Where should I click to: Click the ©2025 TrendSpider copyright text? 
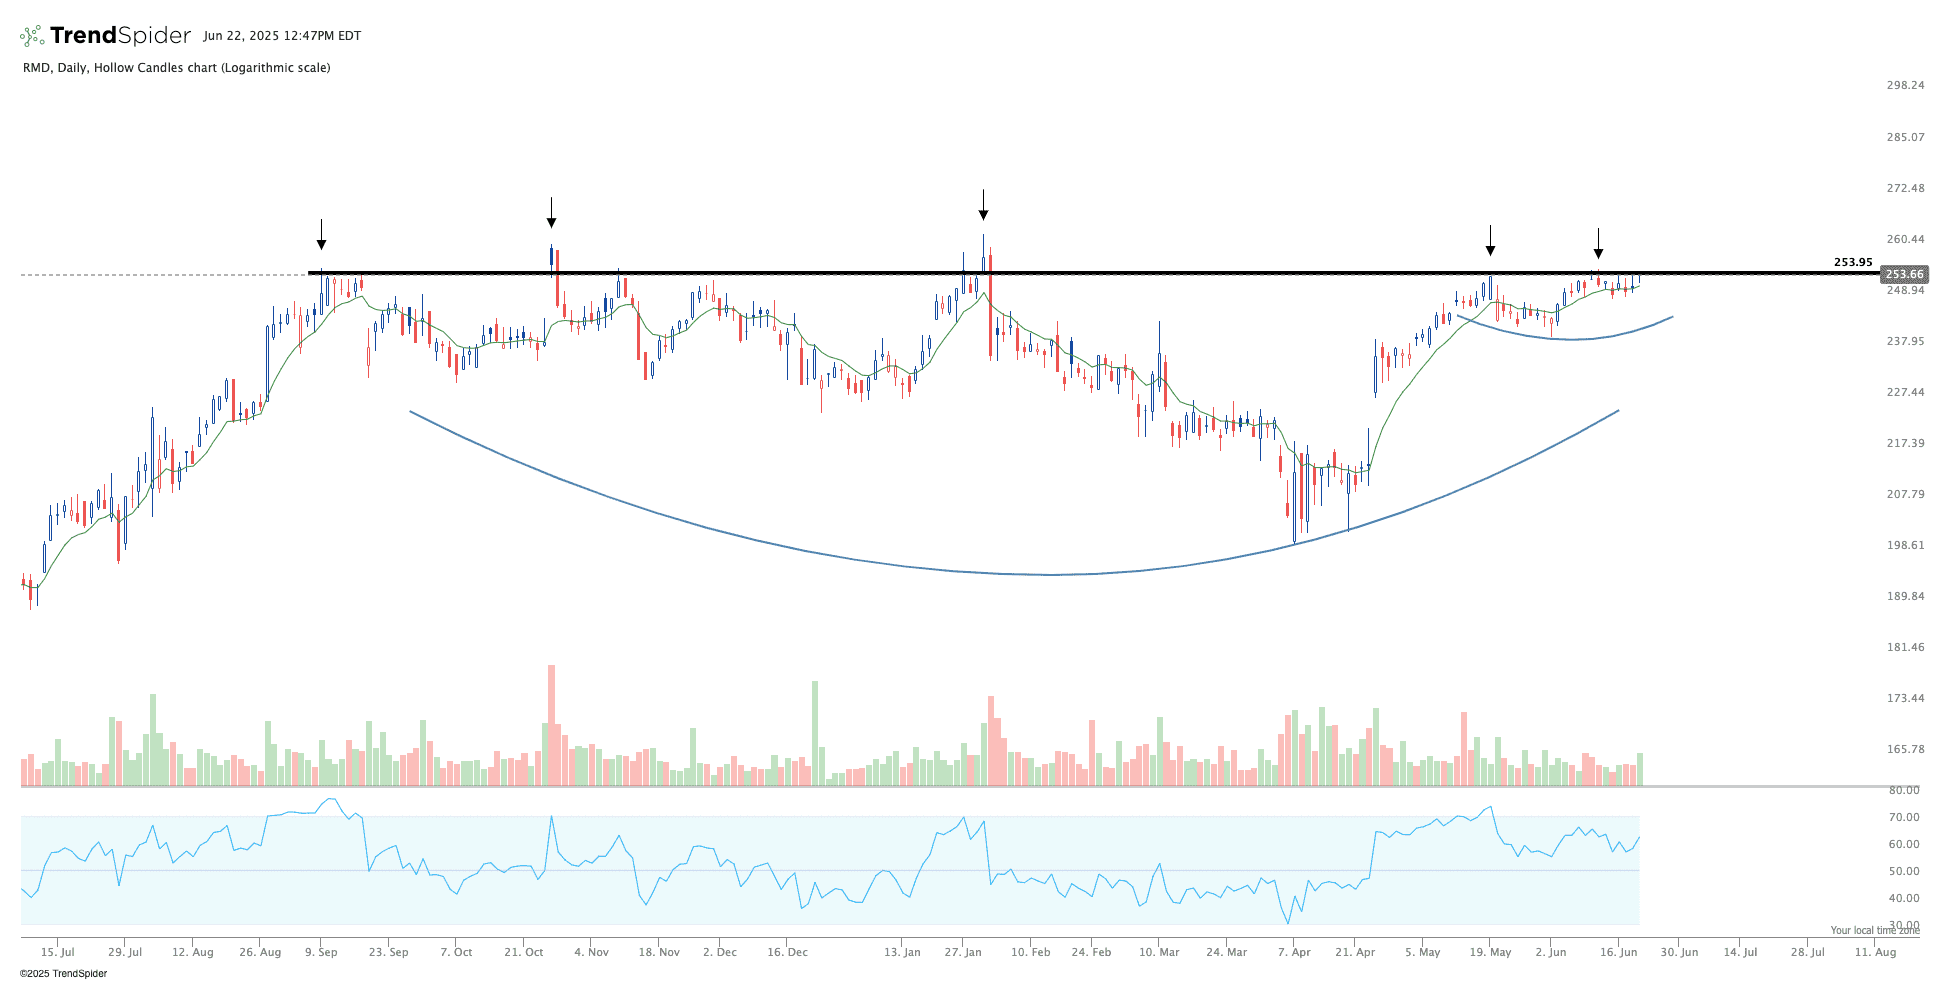pos(63,973)
